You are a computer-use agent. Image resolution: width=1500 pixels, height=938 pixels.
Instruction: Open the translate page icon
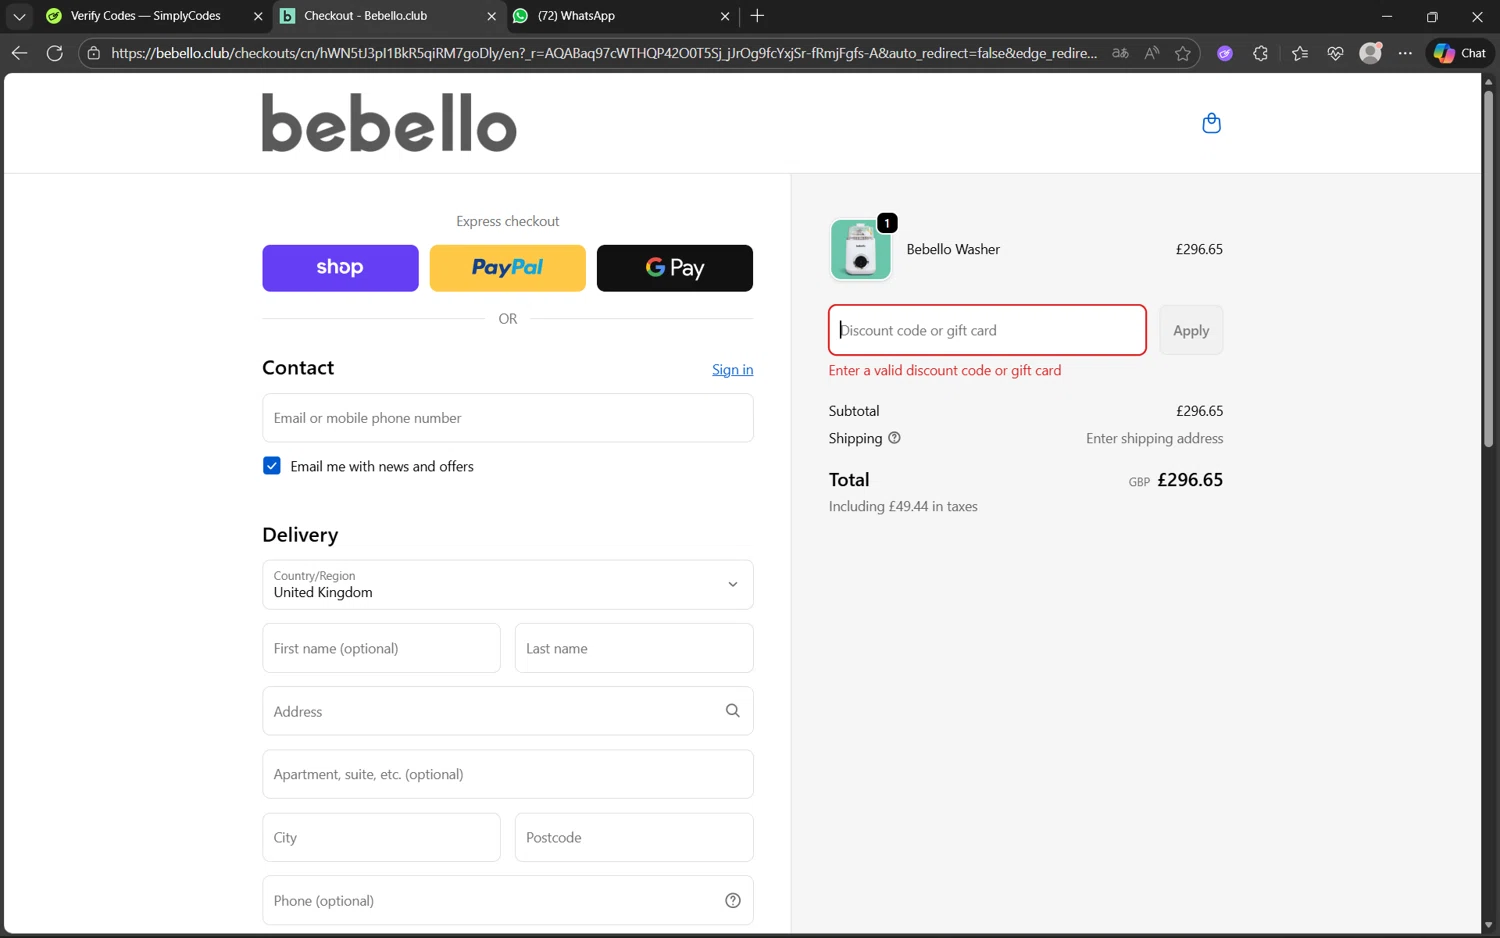[1120, 53]
